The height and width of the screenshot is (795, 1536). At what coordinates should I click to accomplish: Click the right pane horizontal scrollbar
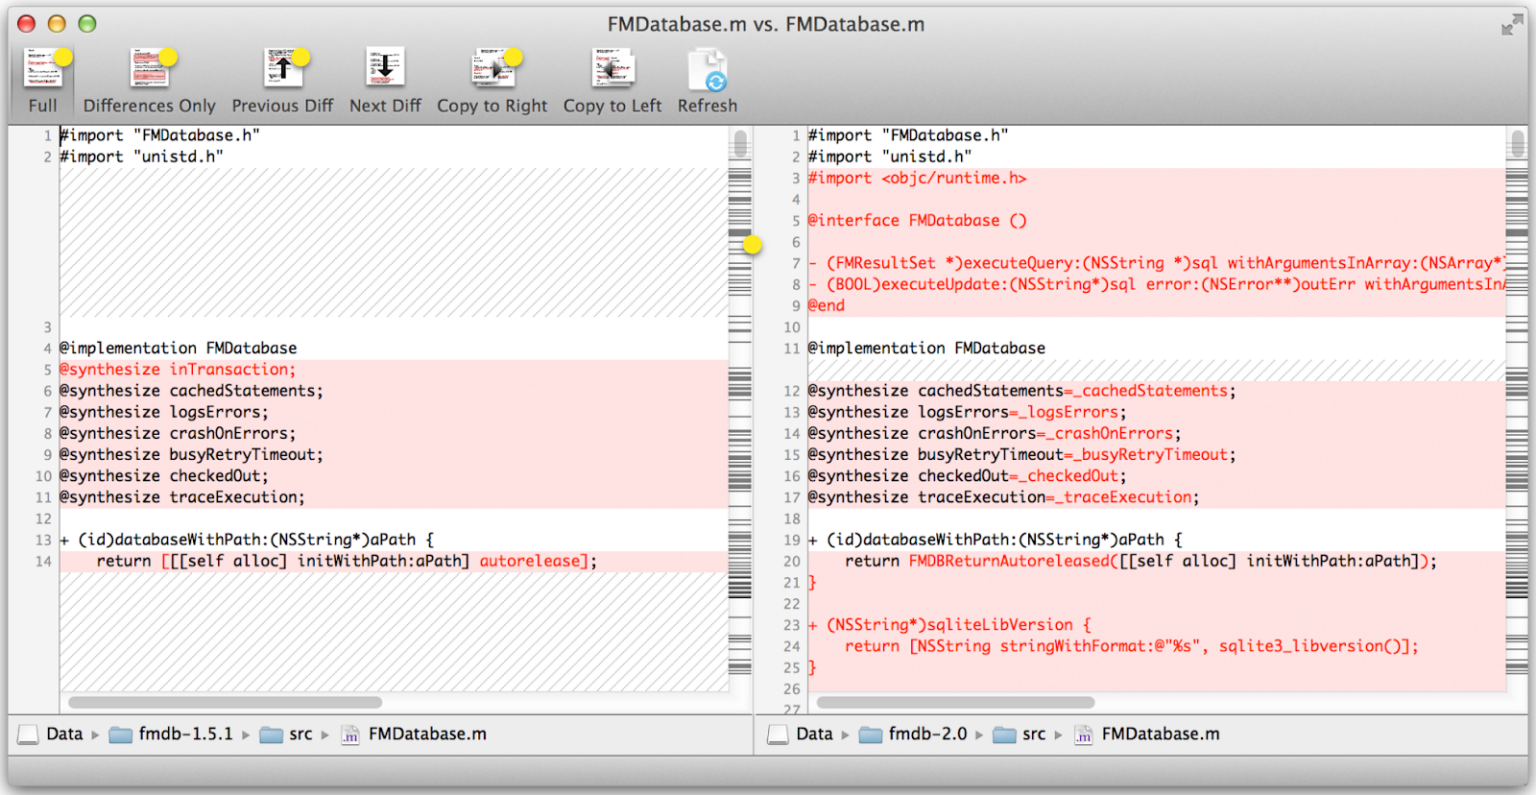[x=956, y=702]
